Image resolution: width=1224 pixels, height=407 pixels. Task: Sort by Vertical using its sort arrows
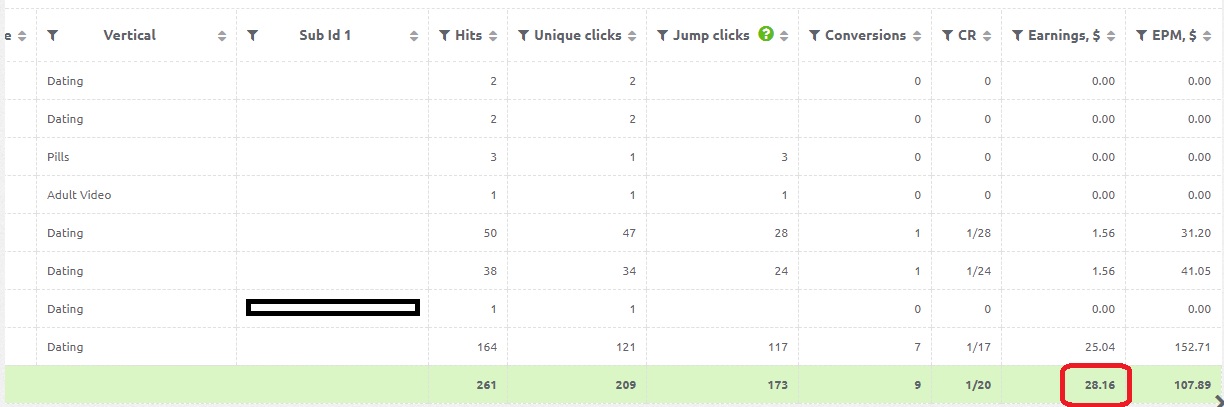pyautogui.click(x=221, y=36)
